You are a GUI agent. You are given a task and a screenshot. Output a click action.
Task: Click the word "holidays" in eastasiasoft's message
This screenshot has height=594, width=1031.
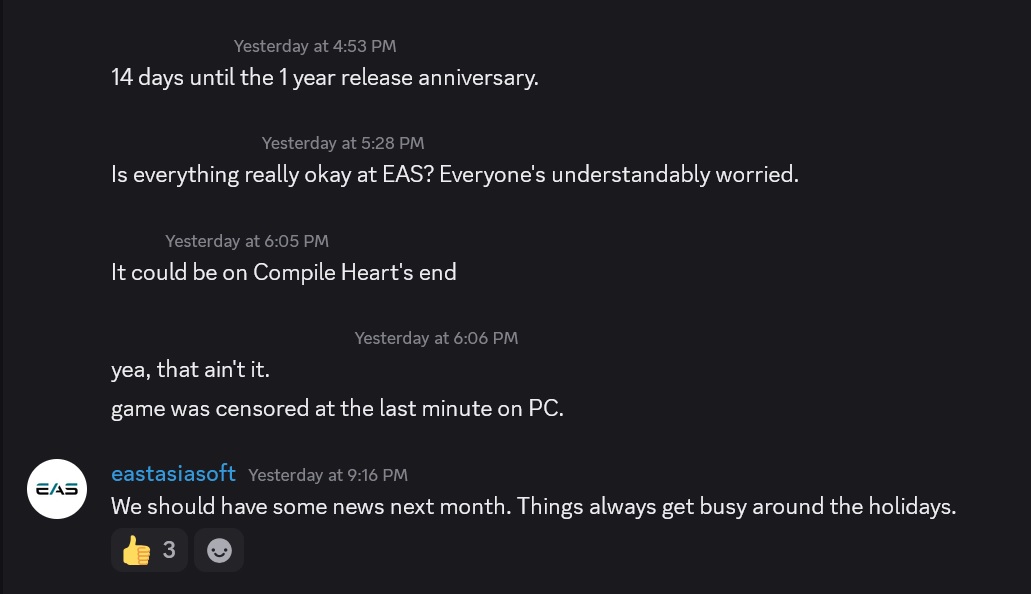point(910,506)
